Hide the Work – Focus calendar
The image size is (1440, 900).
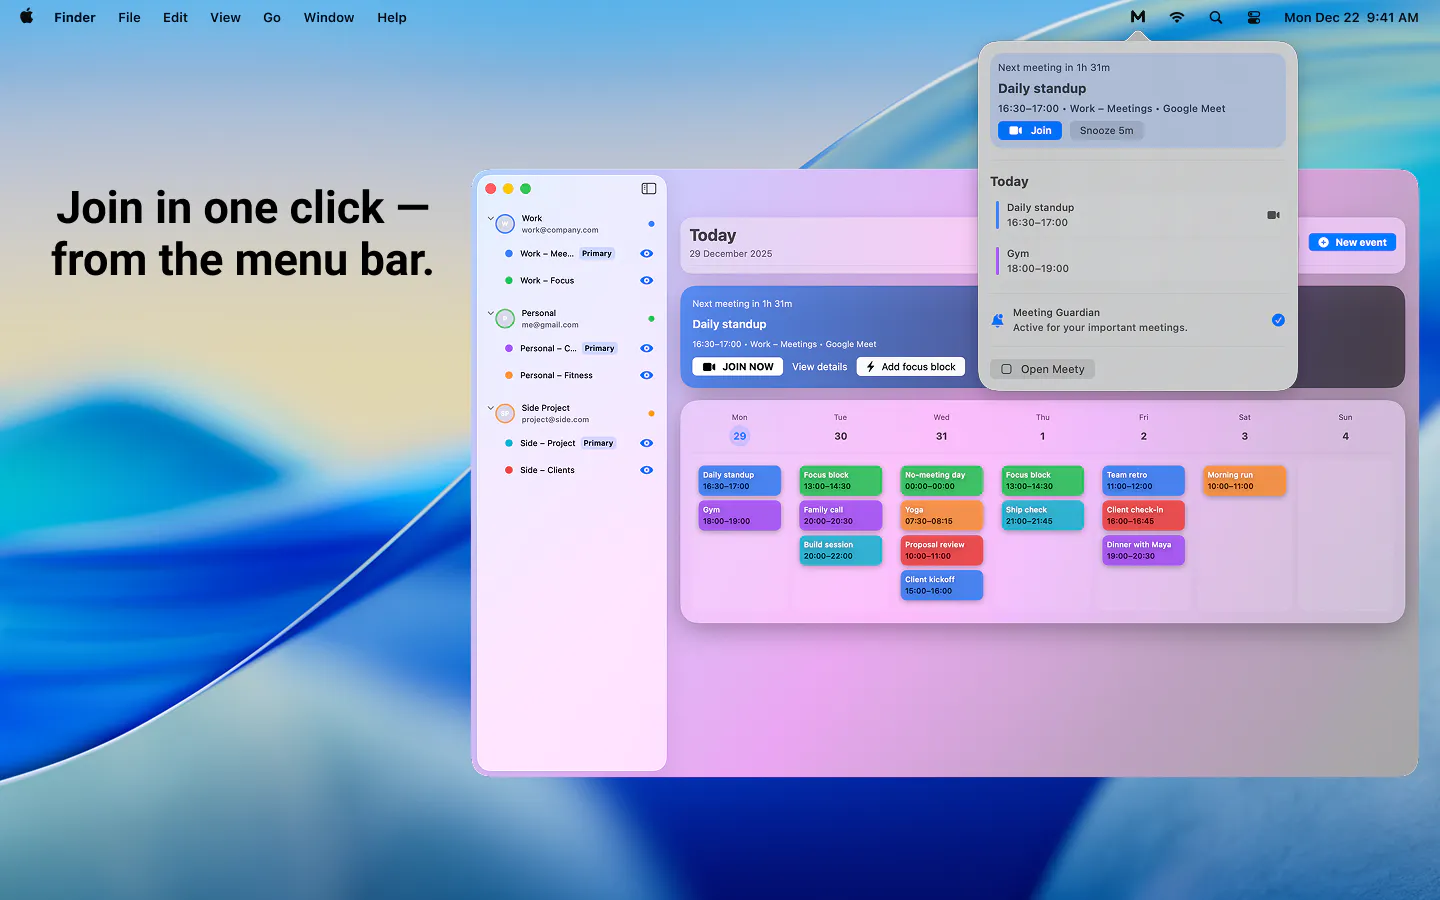coord(646,281)
